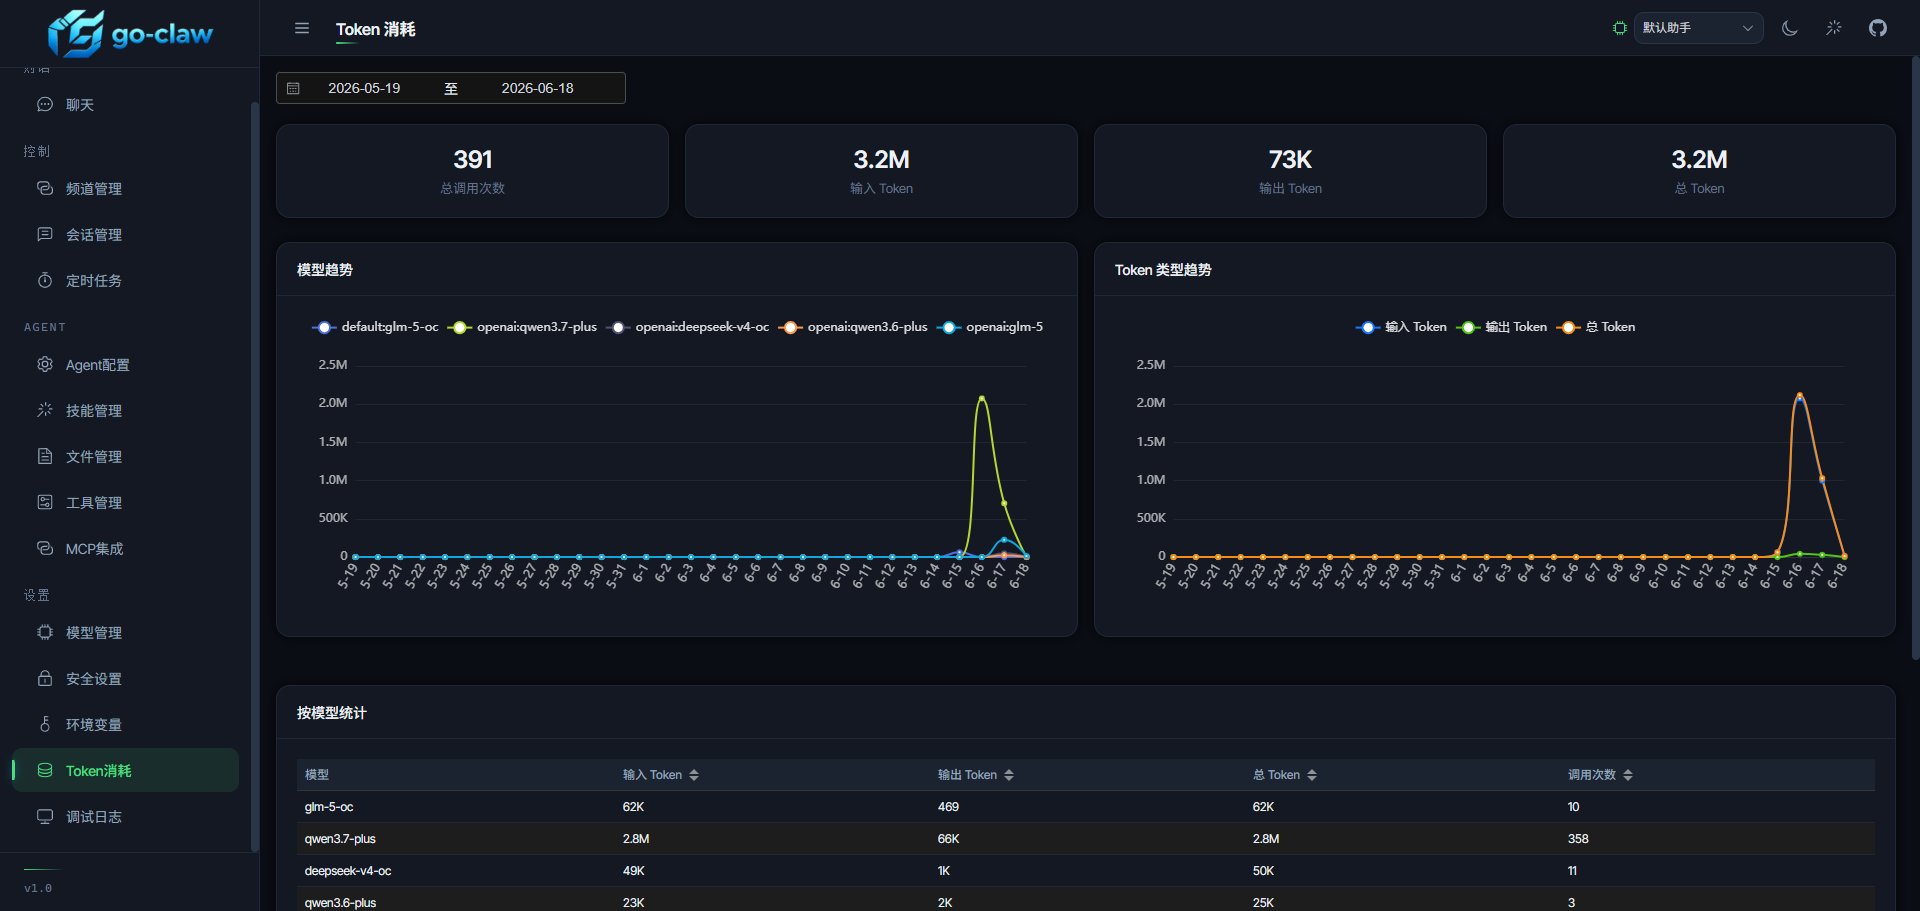Click the 模型 column header

[x=317, y=775]
